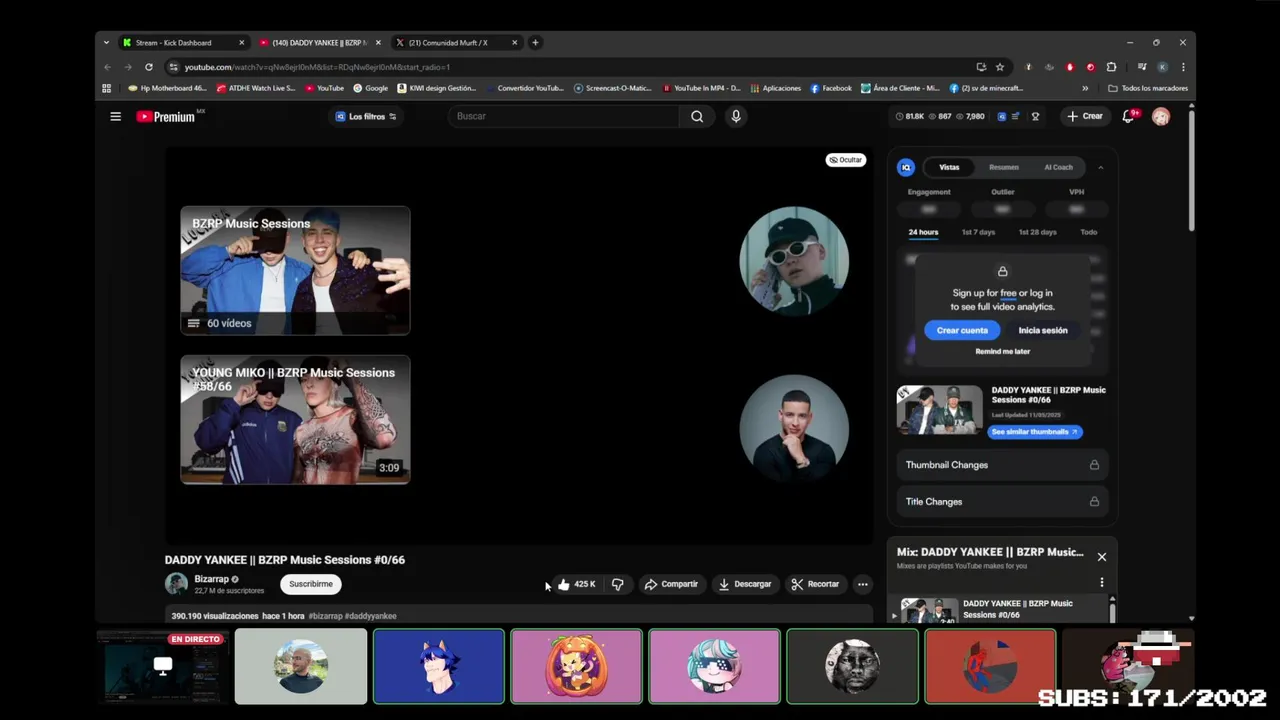The image size is (1280, 720).
Task: Expand Title Changes section
Action: tap(1002, 502)
